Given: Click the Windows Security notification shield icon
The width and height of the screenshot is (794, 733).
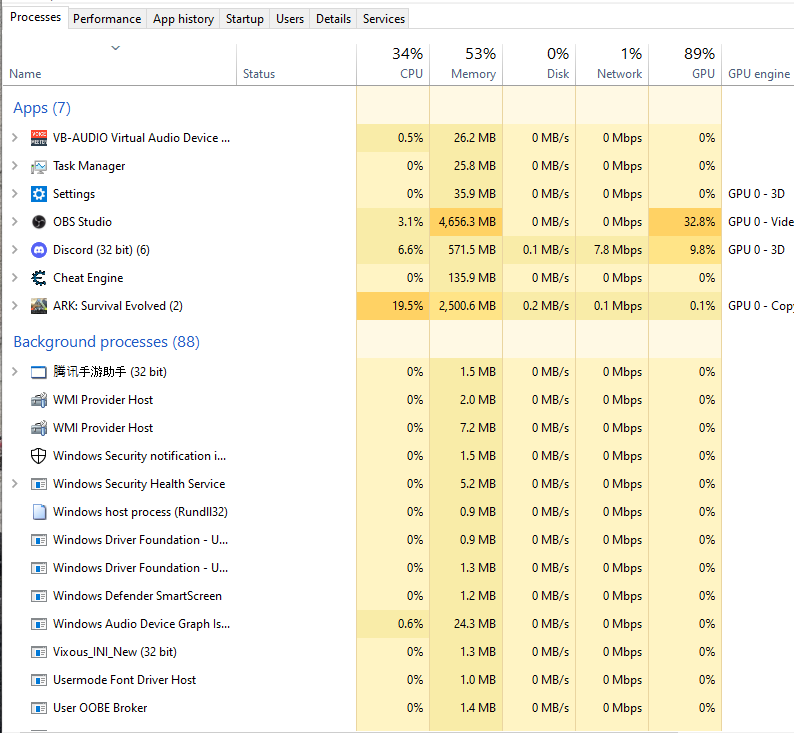Looking at the screenshot, I should point(38,456).
